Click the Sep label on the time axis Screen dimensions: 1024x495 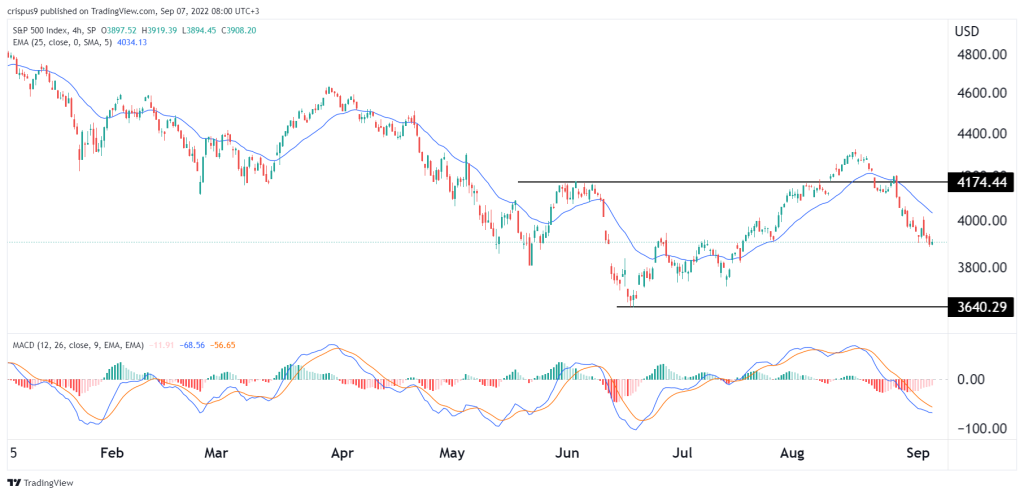pyautogui.click(x=916, y=452)
